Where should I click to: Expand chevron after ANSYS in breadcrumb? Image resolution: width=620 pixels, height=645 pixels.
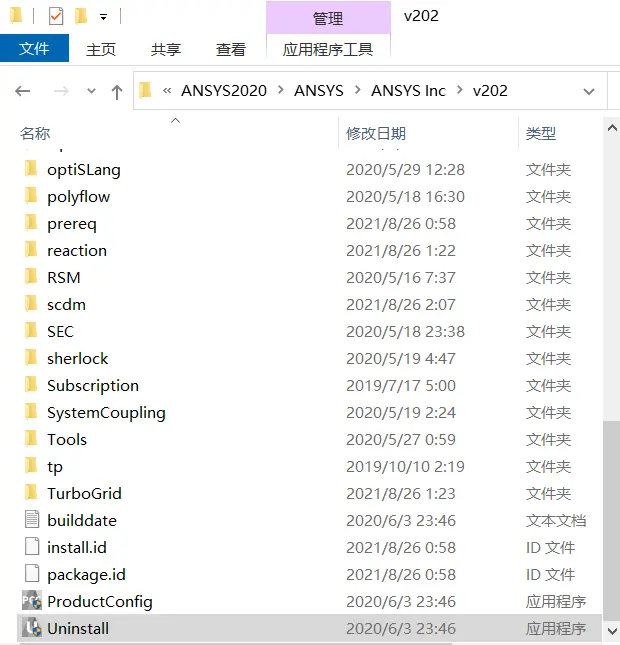tap(358, 90)
